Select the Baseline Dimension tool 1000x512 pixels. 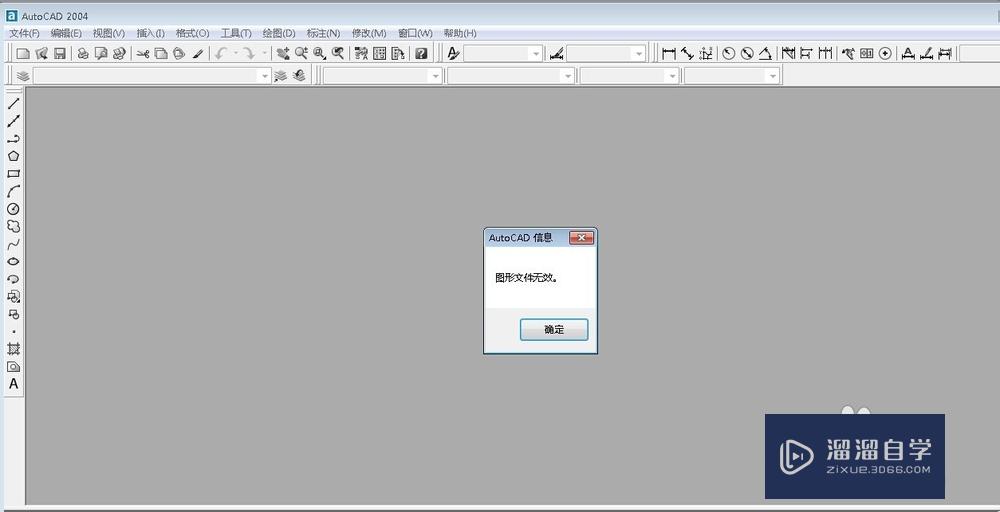point(806,54)
